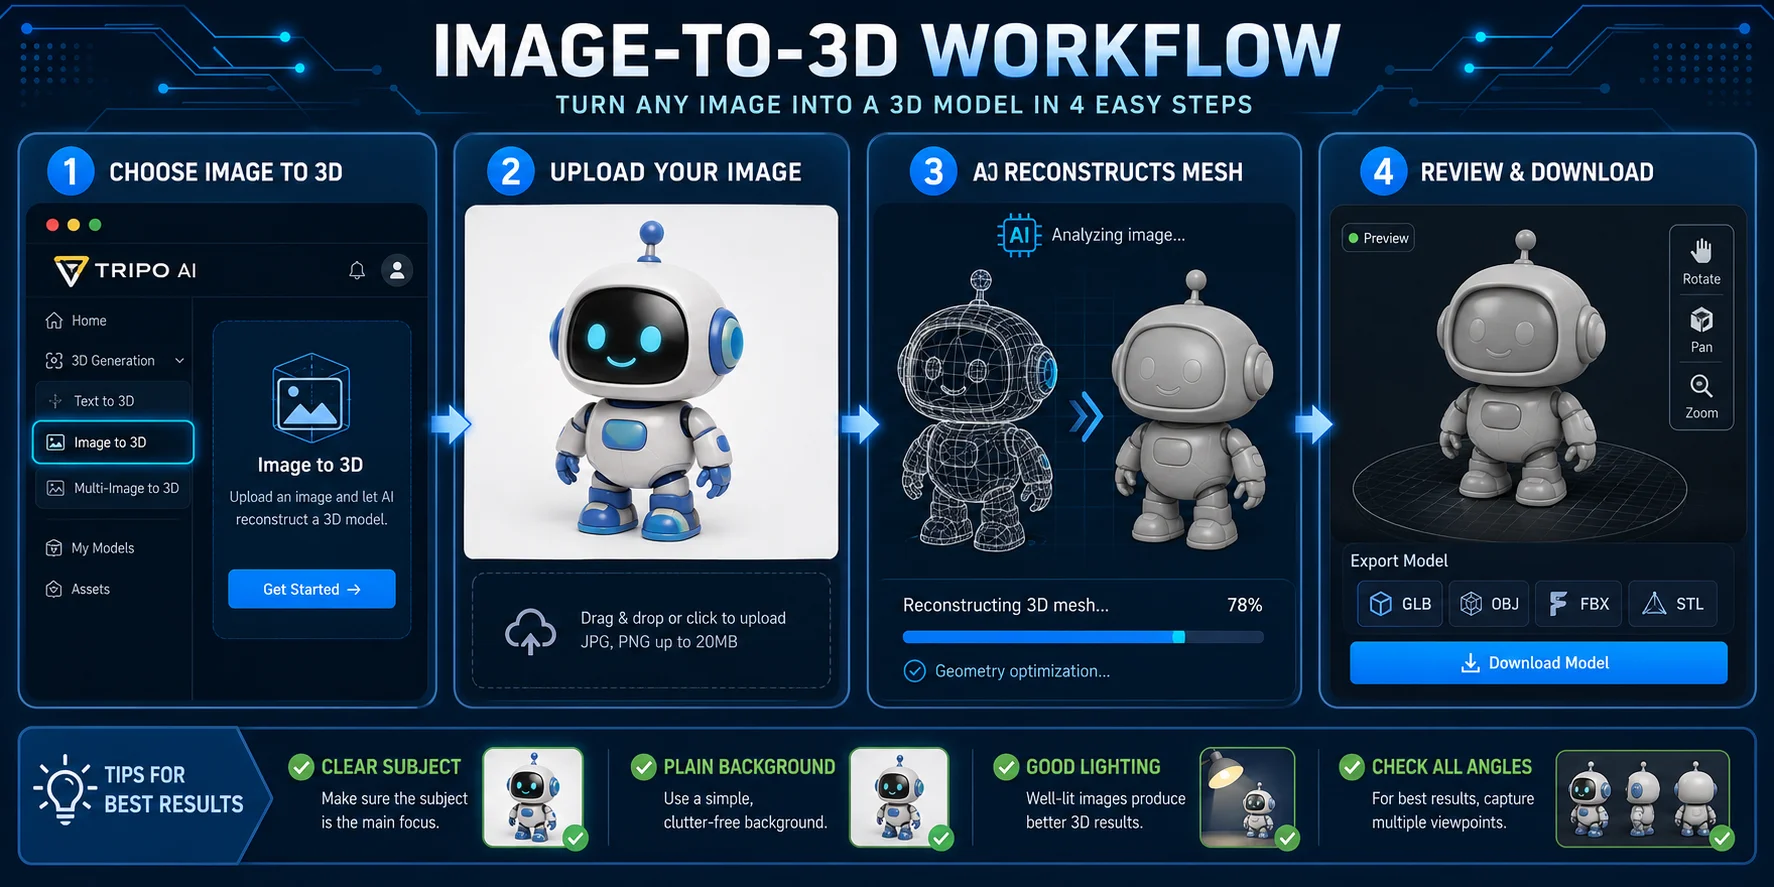
Task: Click the tips lightbulb icon
Action: [65, 790]
